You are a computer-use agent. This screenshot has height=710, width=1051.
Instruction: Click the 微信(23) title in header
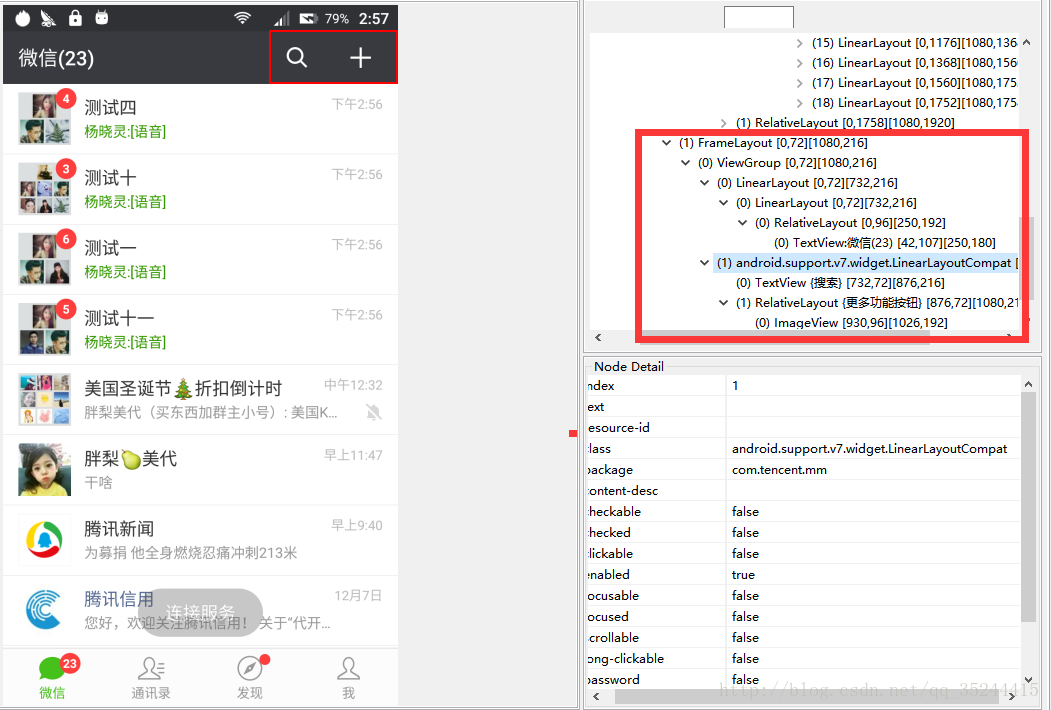coord(56,58)
